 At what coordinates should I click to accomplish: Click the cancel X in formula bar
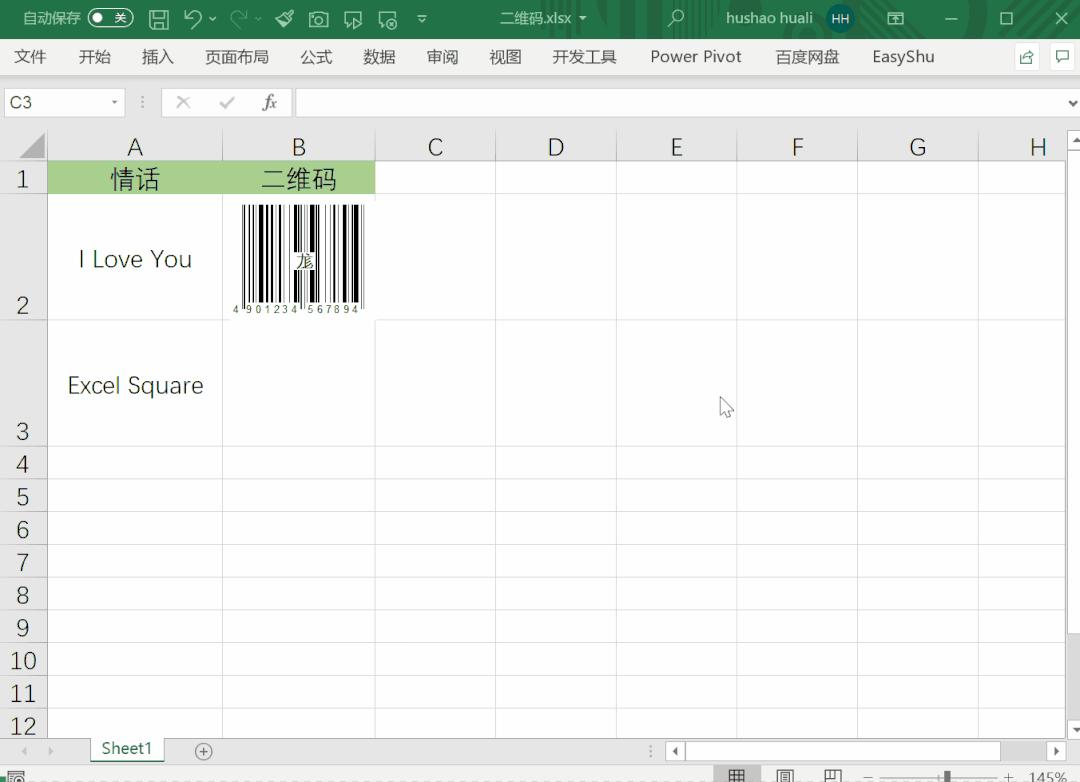coord(183,103)
